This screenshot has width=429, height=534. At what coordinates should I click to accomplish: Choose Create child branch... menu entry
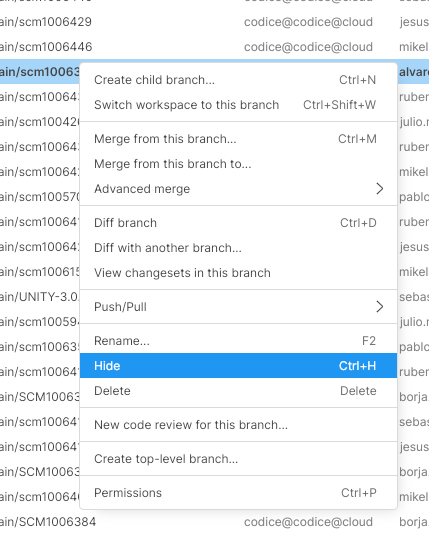click(238, 80)
